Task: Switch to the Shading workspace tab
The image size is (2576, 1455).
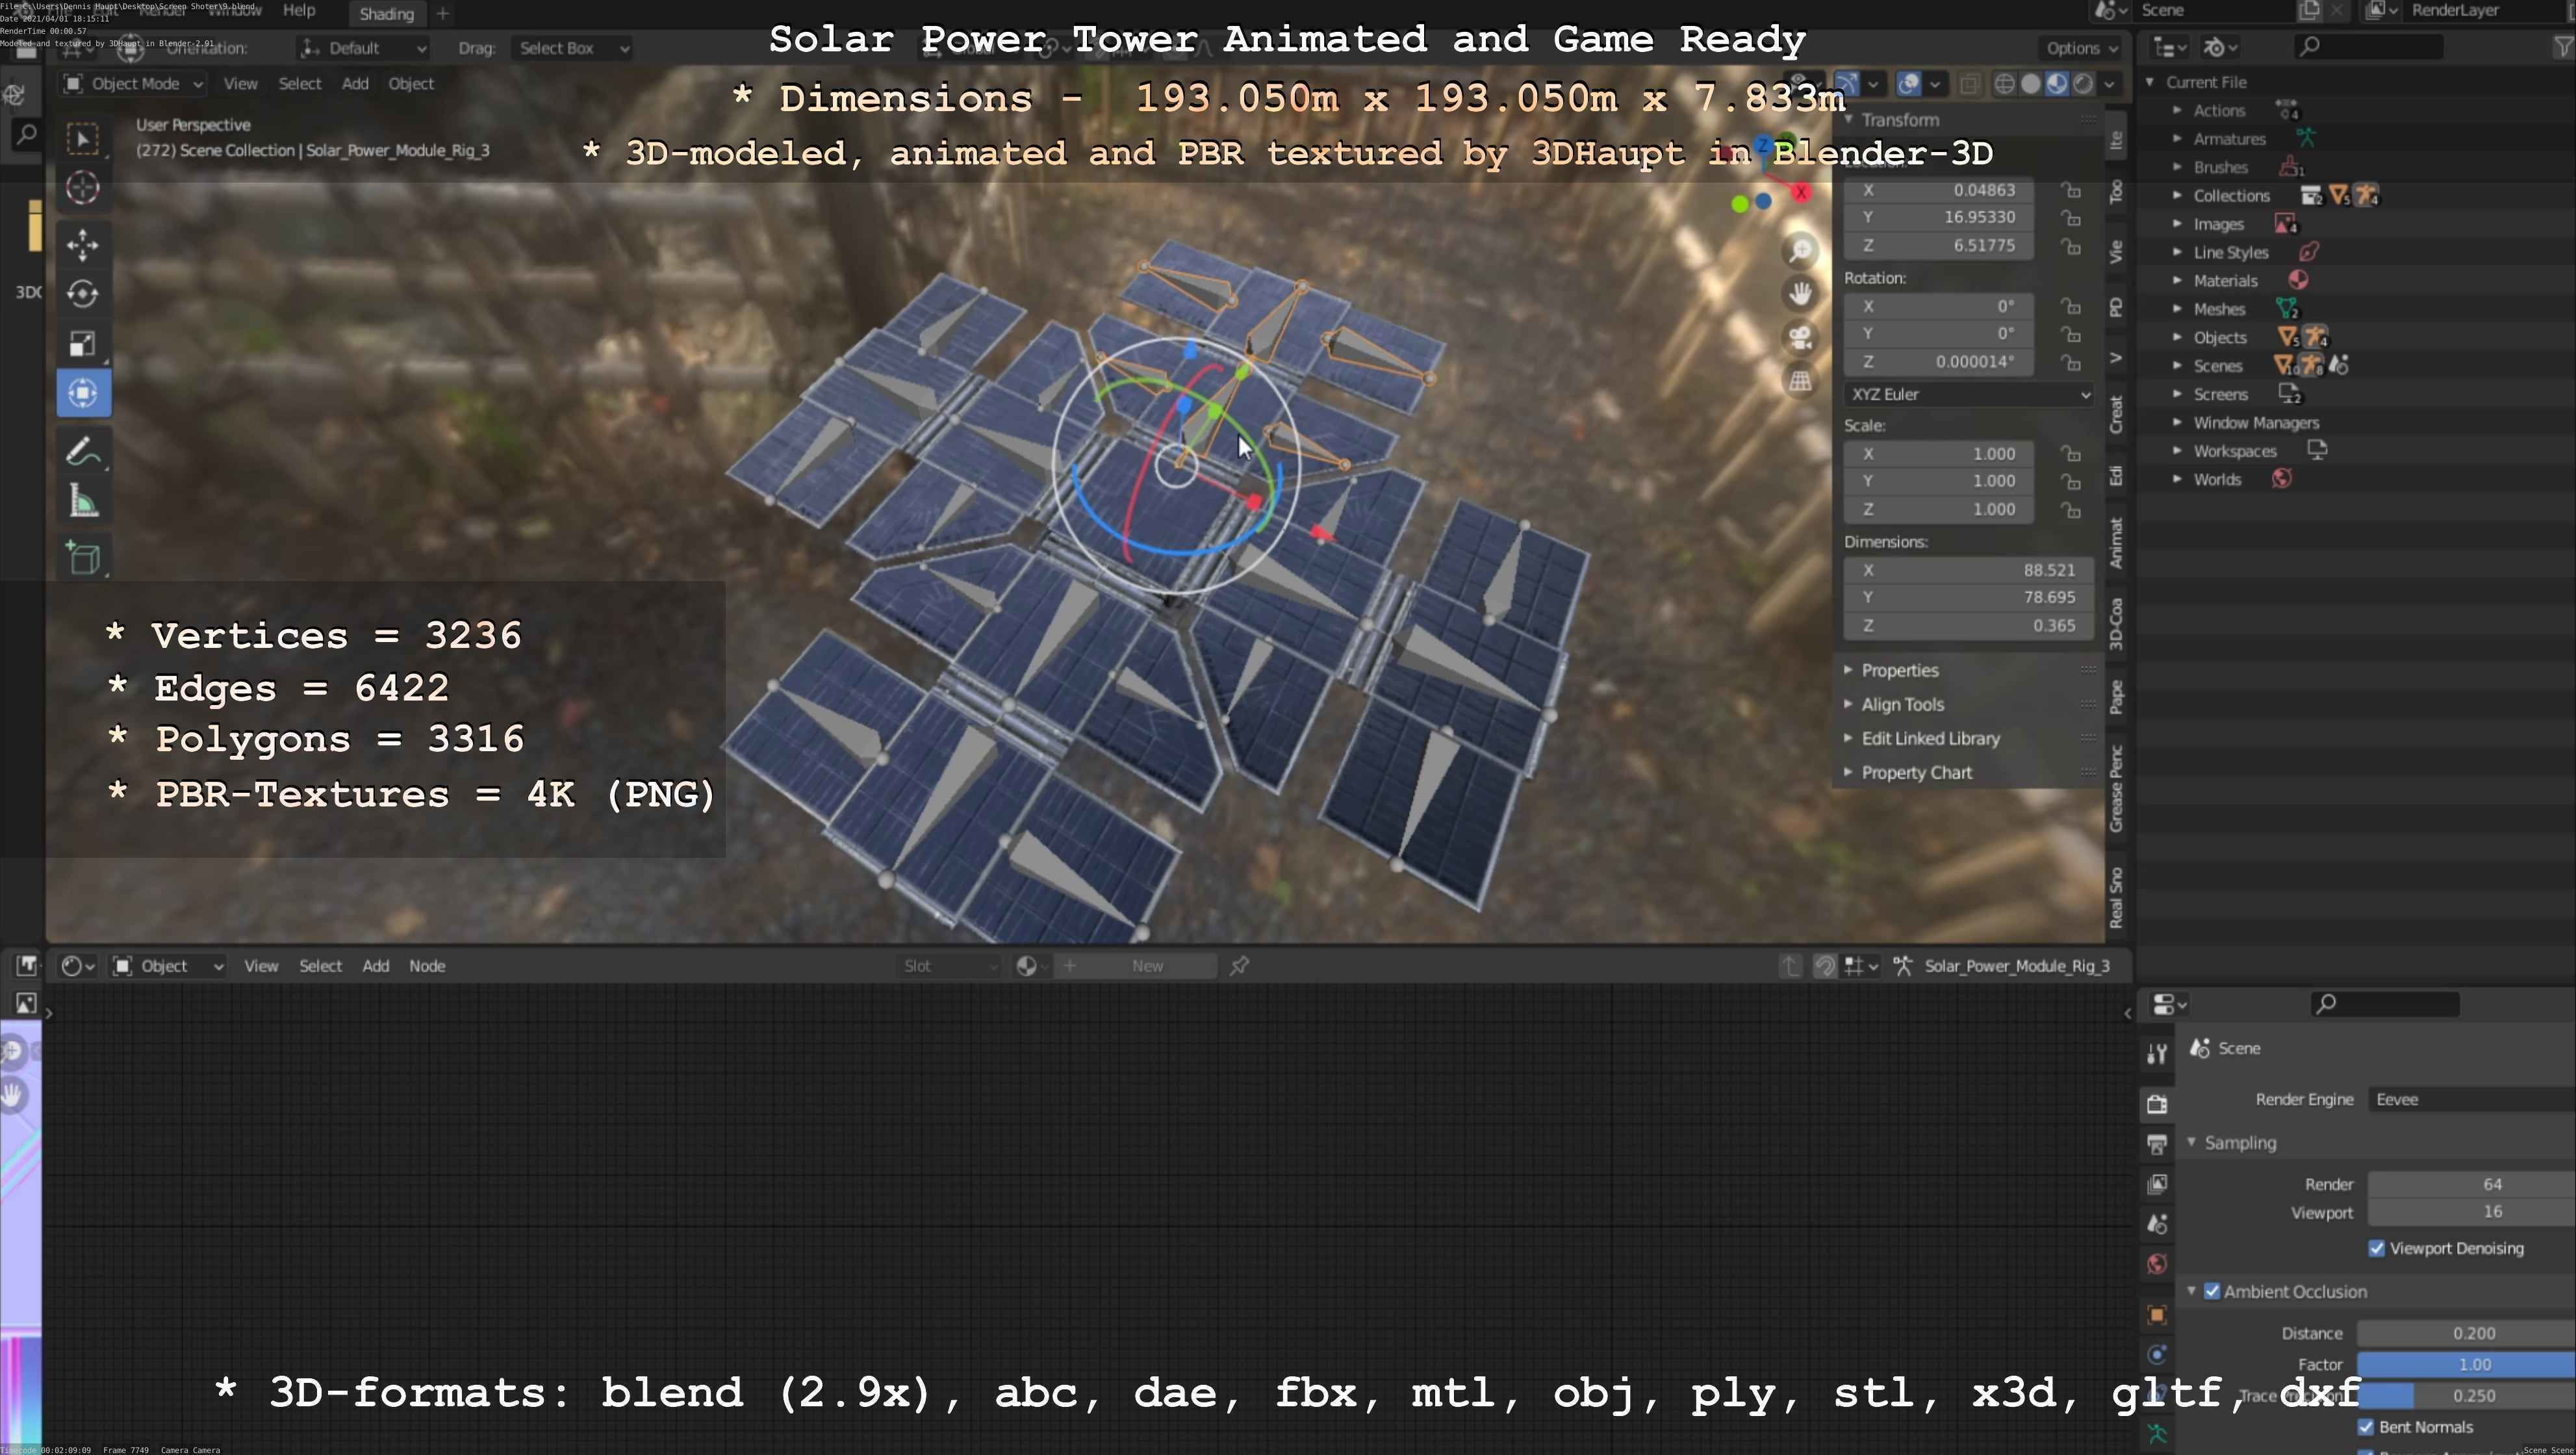Action: (386, 14)
